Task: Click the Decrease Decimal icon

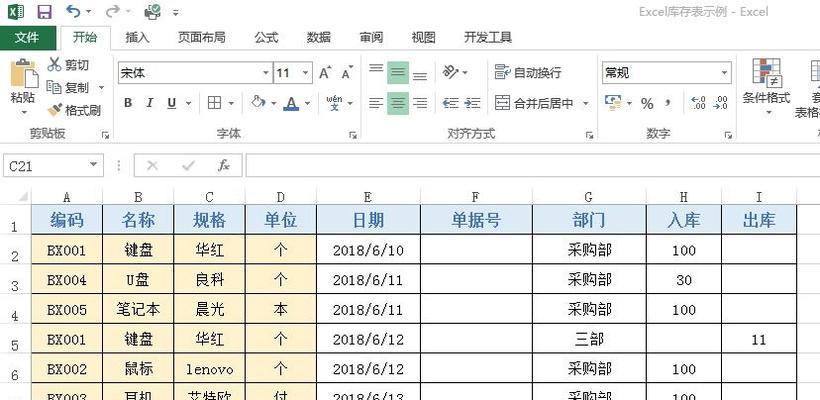Action: [720, 103]
